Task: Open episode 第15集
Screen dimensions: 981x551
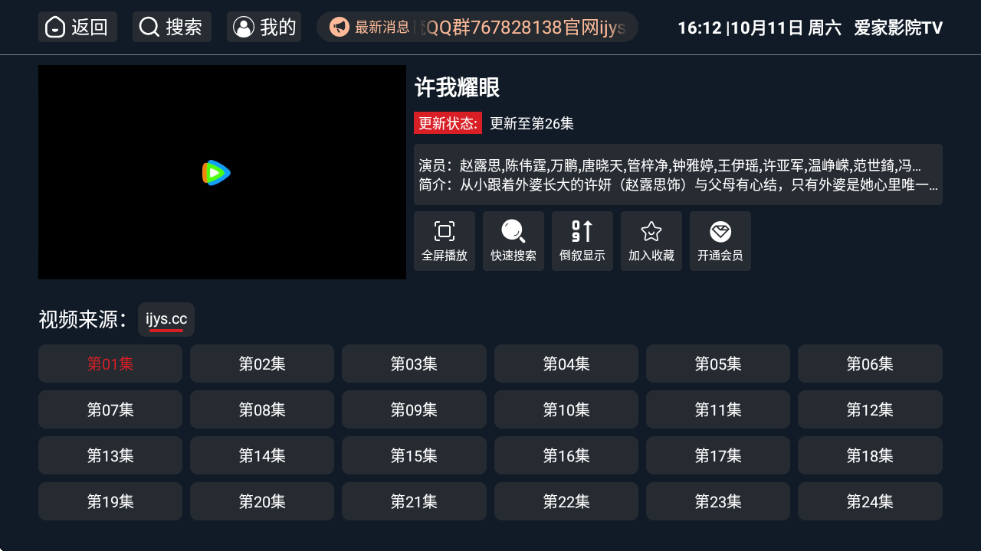Action: (414, 456)
